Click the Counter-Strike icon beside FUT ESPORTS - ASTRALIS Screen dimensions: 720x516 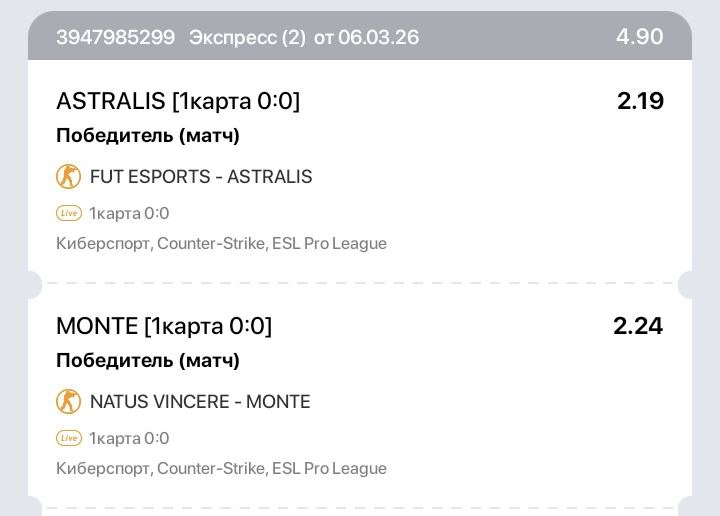click(x=68, y=177)
